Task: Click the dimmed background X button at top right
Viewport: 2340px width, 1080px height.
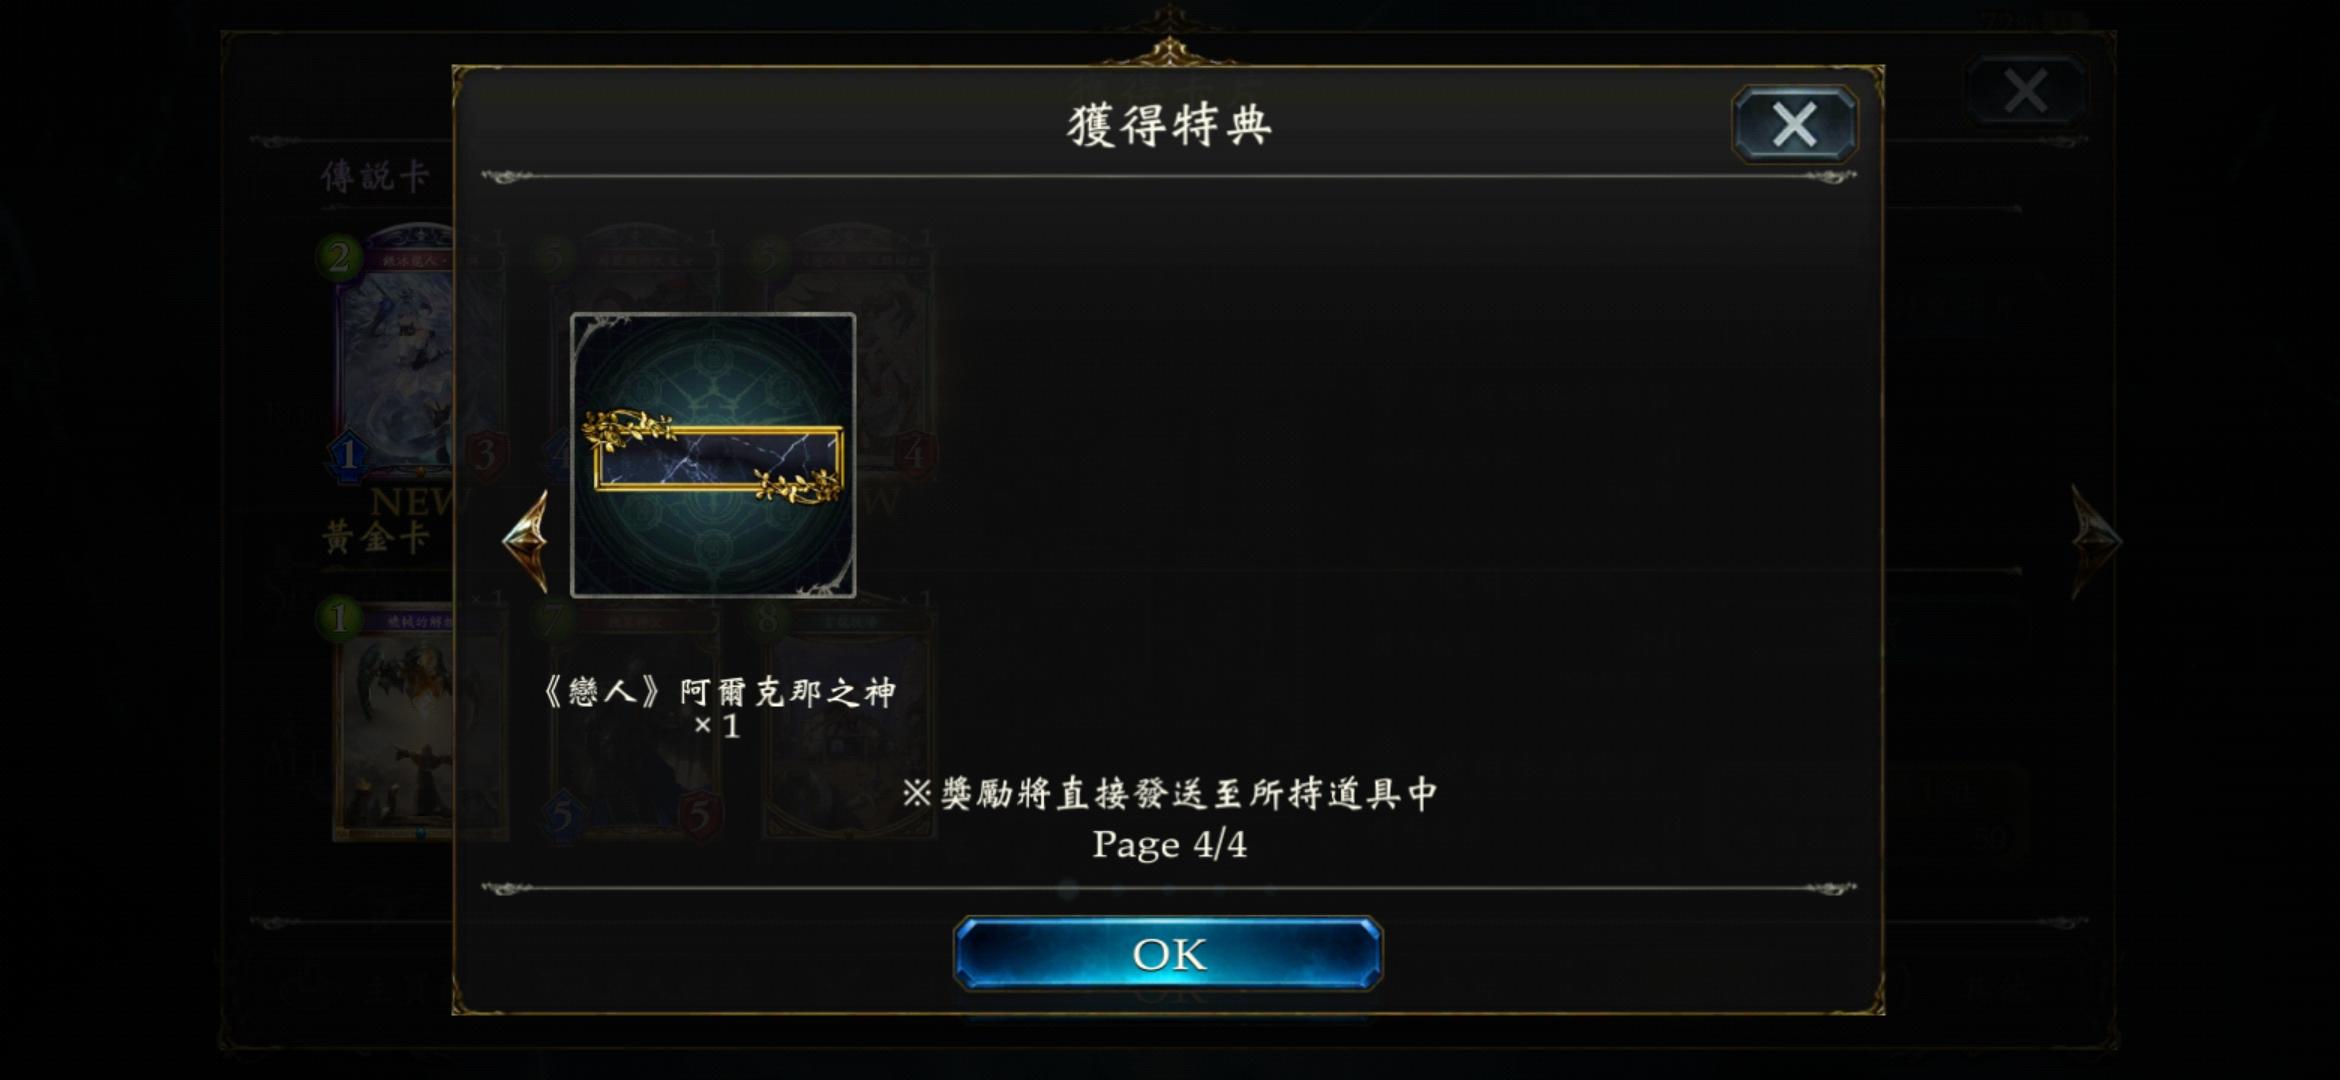Action: pyautogui.click(x=2026, y=91)
